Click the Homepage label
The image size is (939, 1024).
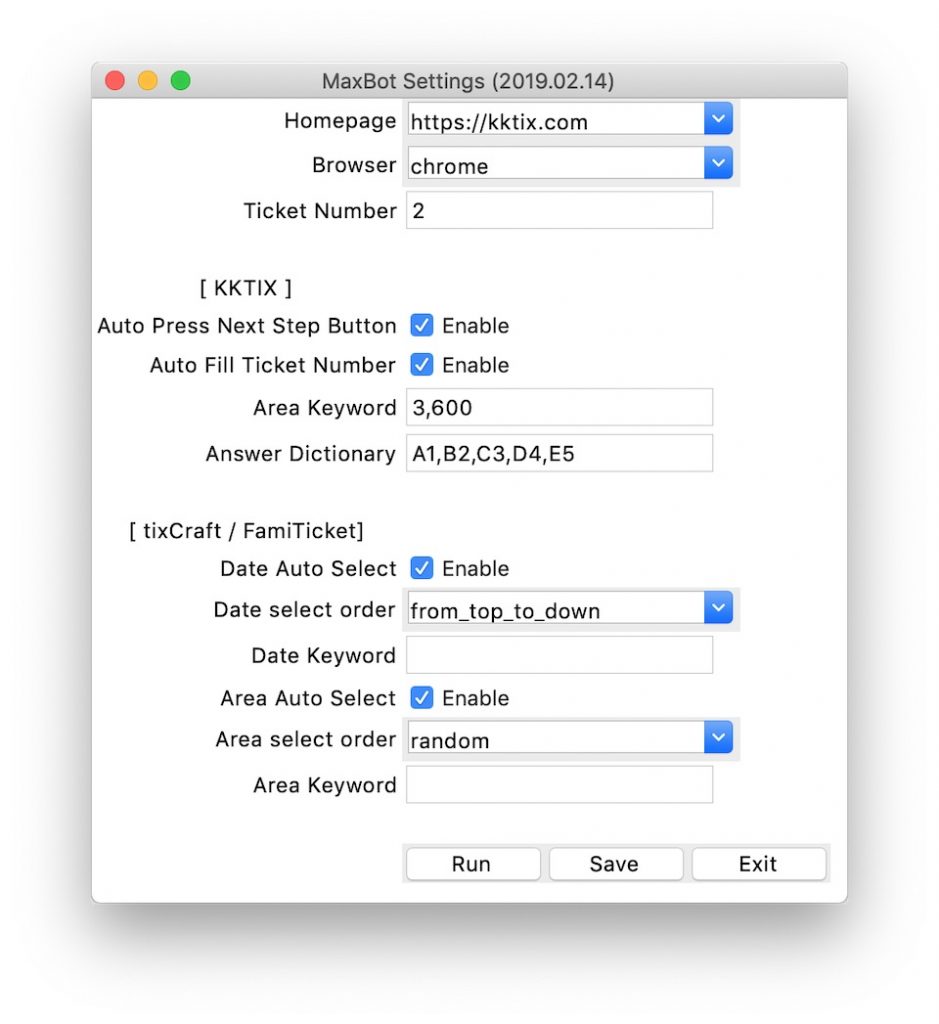(340, 121)
